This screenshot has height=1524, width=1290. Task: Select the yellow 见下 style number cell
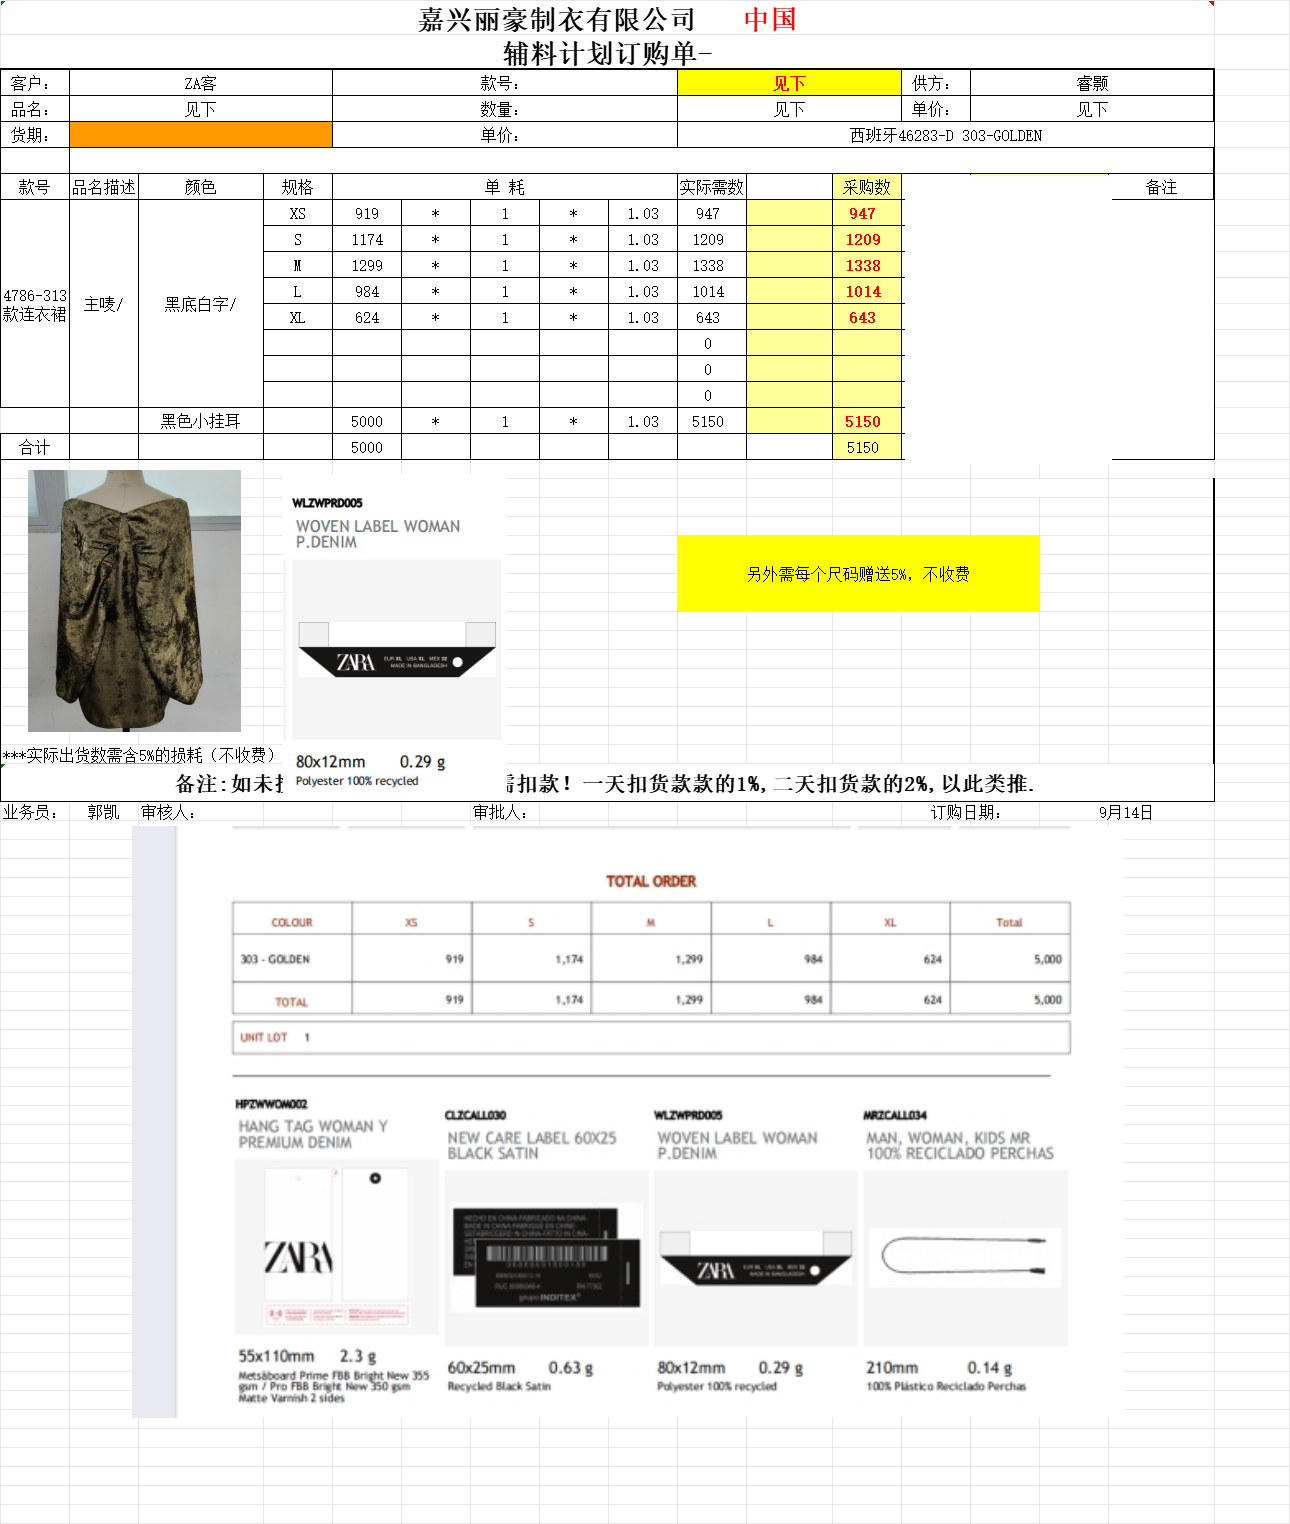789,83
